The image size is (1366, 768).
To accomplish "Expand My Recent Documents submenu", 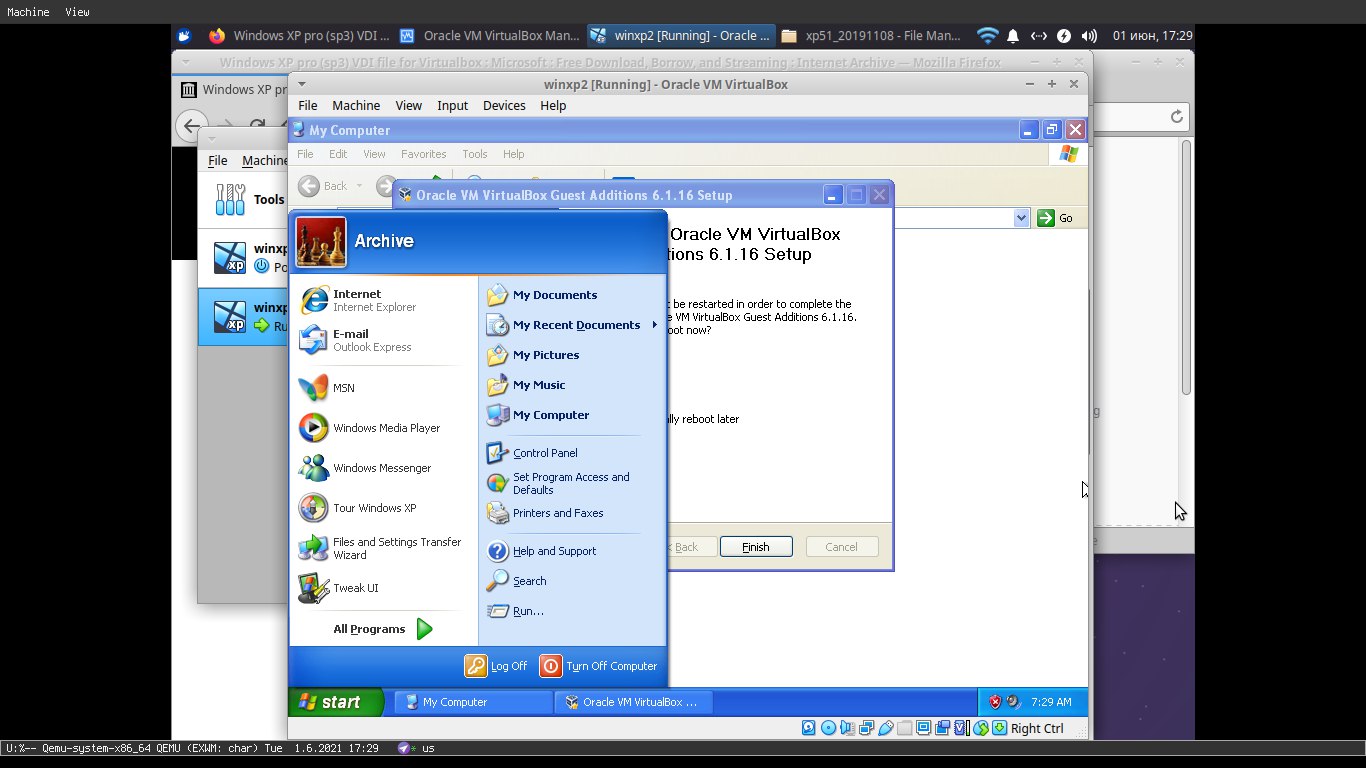I will 572,325.
